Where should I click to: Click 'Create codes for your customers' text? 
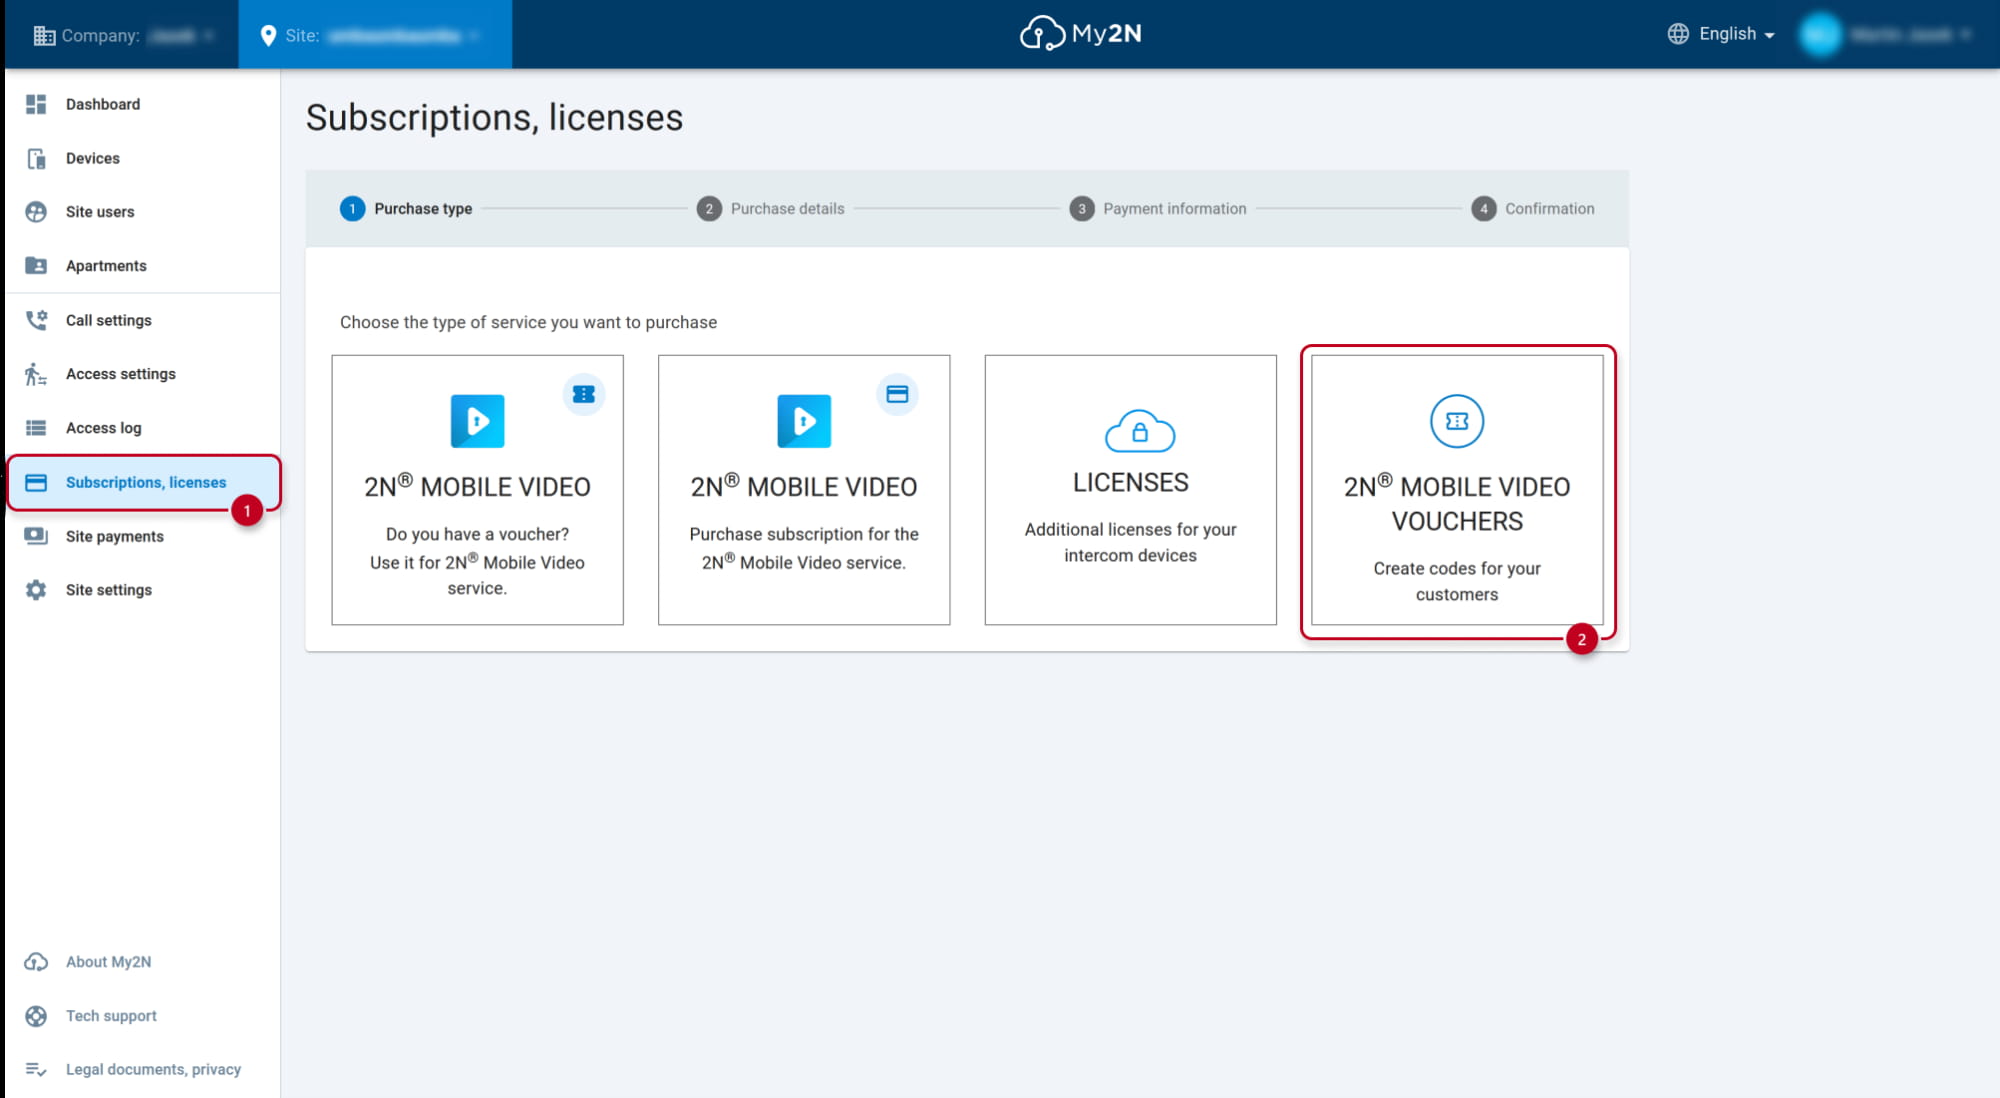point(1457,581)
